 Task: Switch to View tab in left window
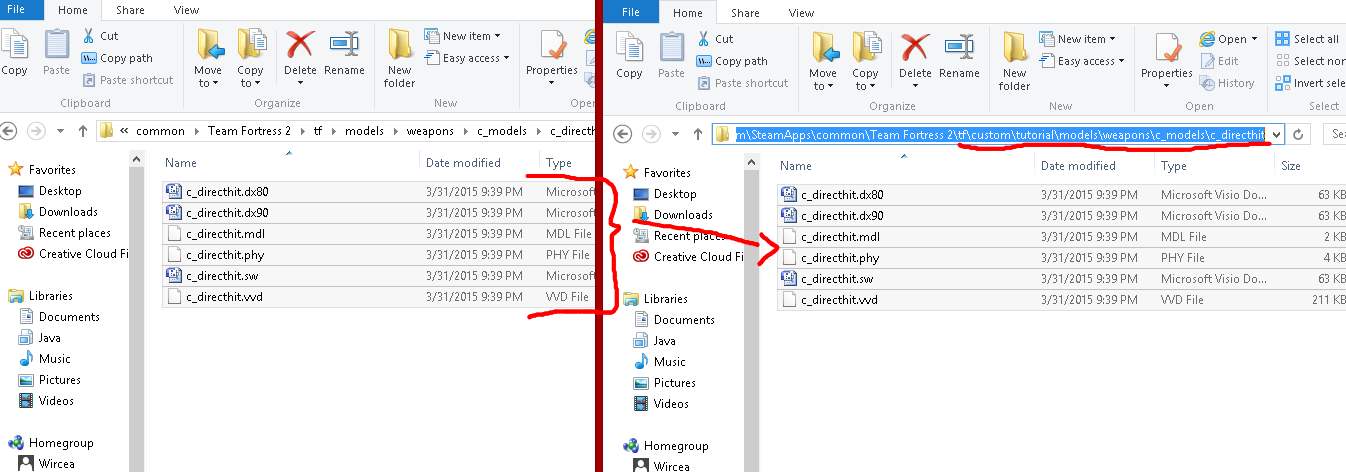pyautogui.click(x=186, y=10)
